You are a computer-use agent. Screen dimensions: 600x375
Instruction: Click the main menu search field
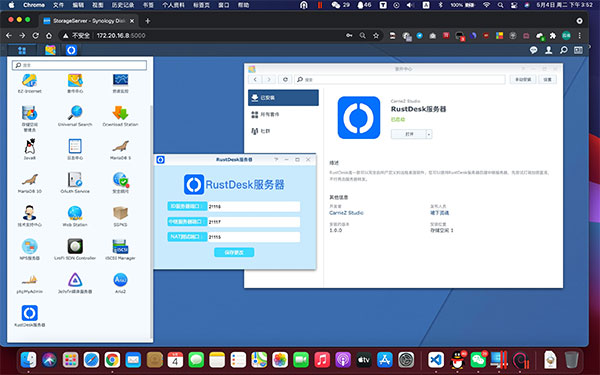[x=80, y=65]
